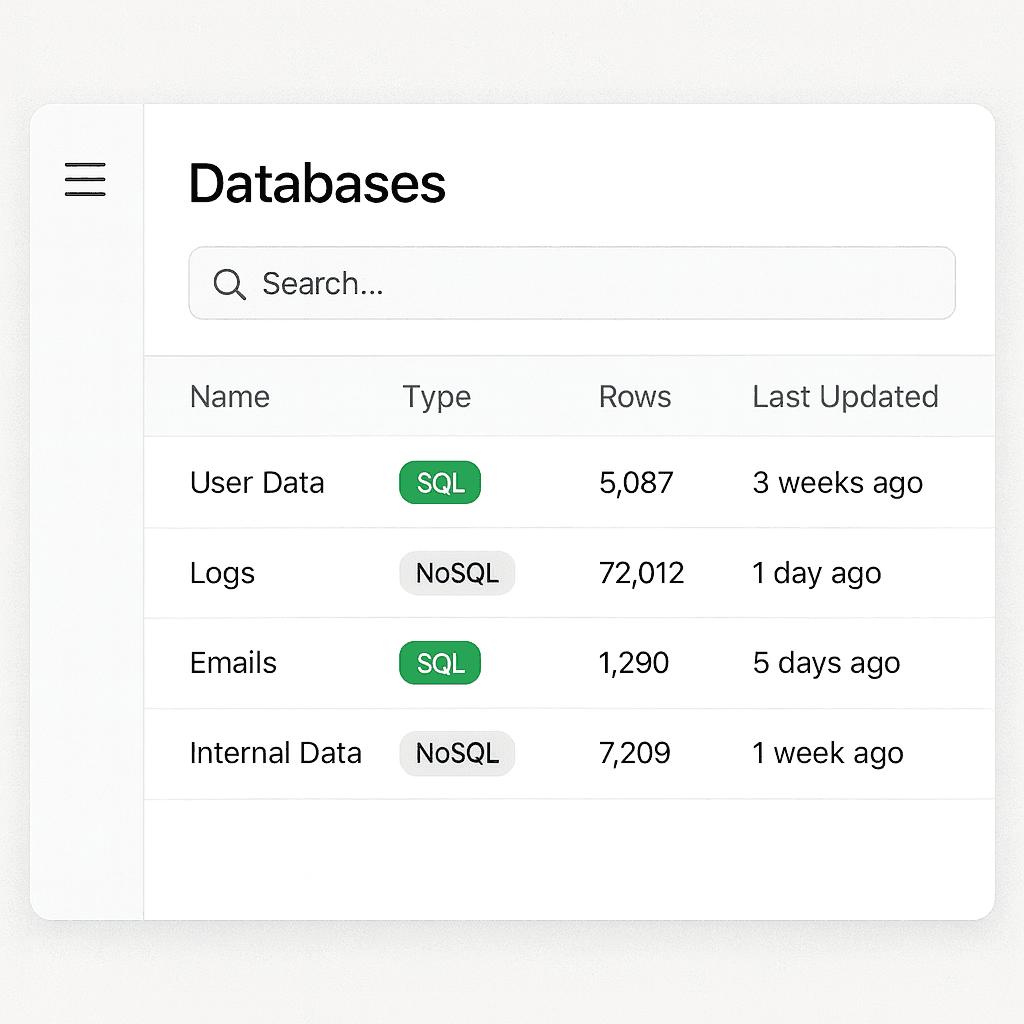The width and height of the screenshot is (1024, 1024).
Task: Click the 1 day ago timestamp
Action: (816, 573)
